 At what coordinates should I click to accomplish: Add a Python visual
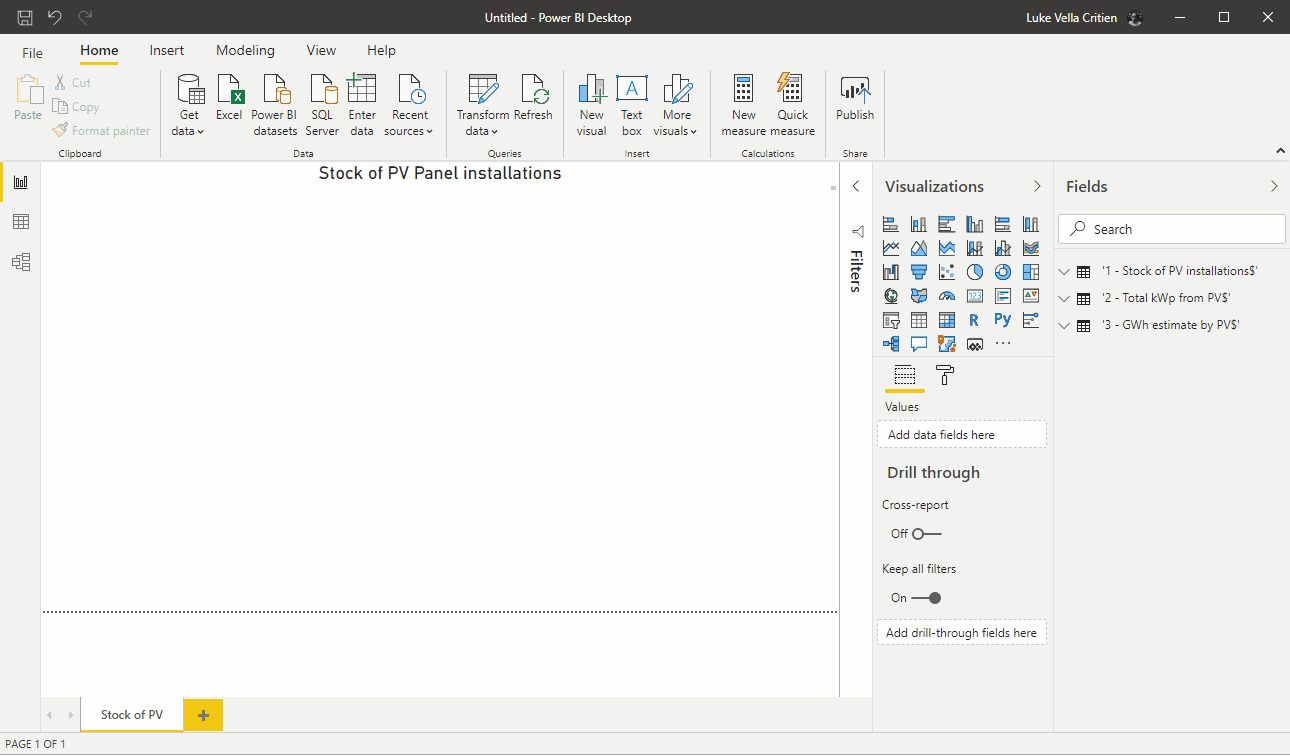(1003, 320)
